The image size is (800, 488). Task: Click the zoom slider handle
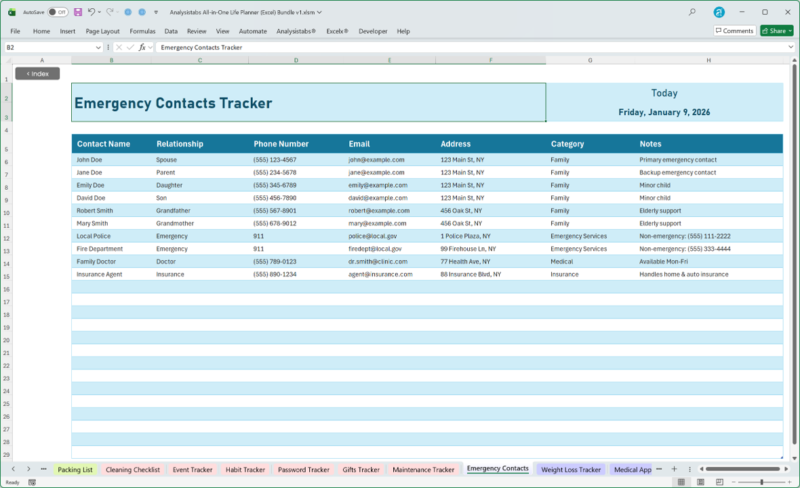pos(762,482)
